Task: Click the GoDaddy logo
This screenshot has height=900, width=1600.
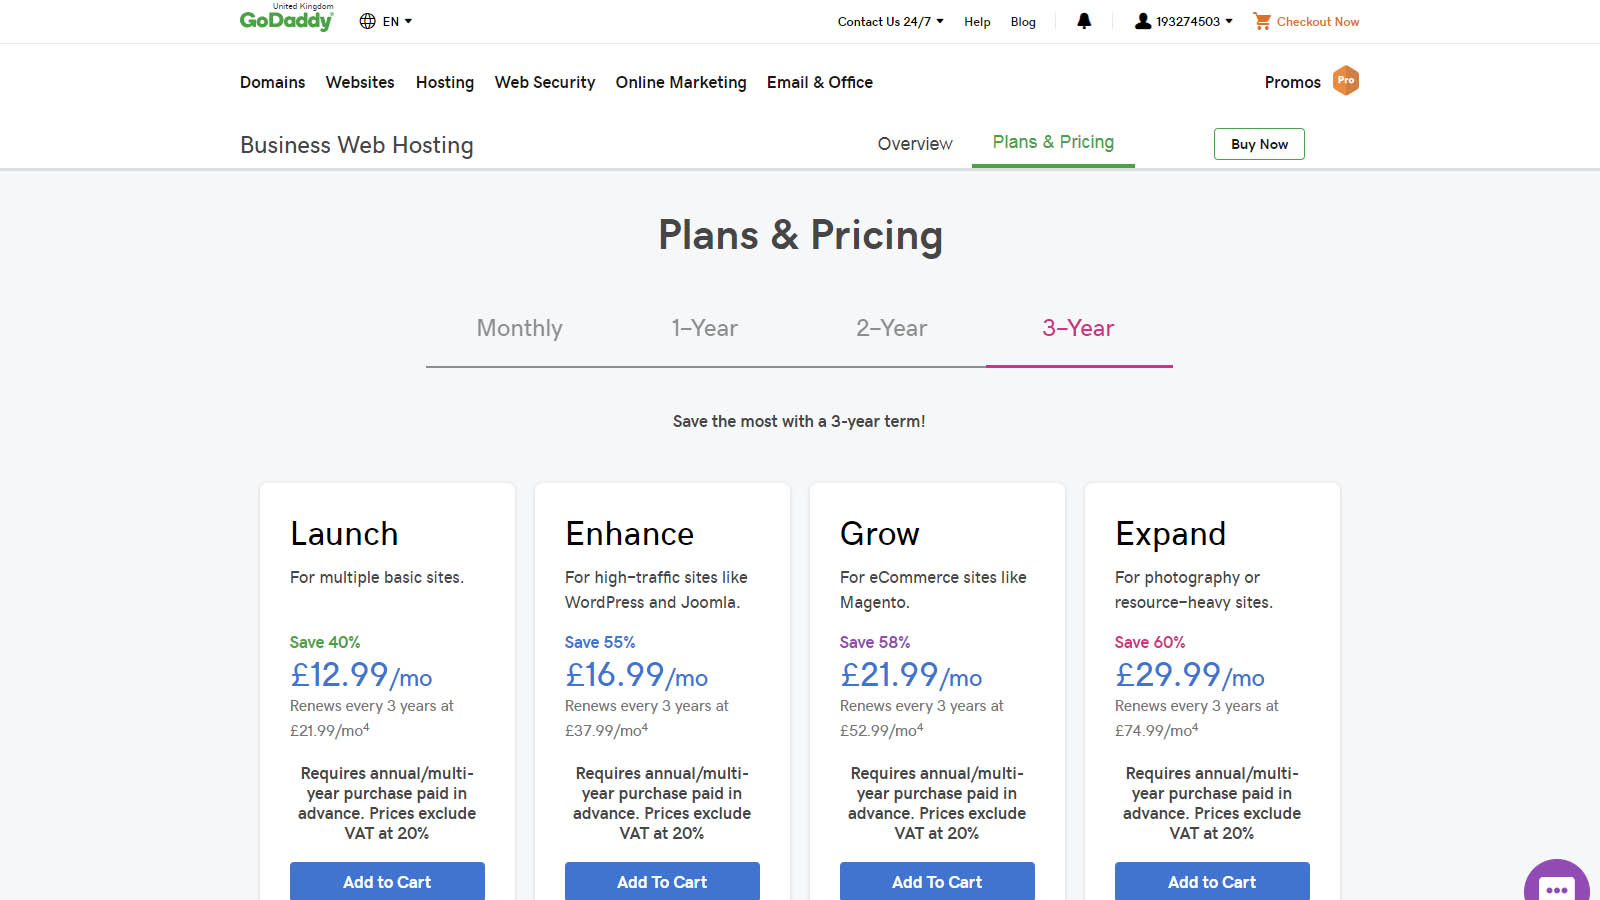Action: [x=286, y=20]
